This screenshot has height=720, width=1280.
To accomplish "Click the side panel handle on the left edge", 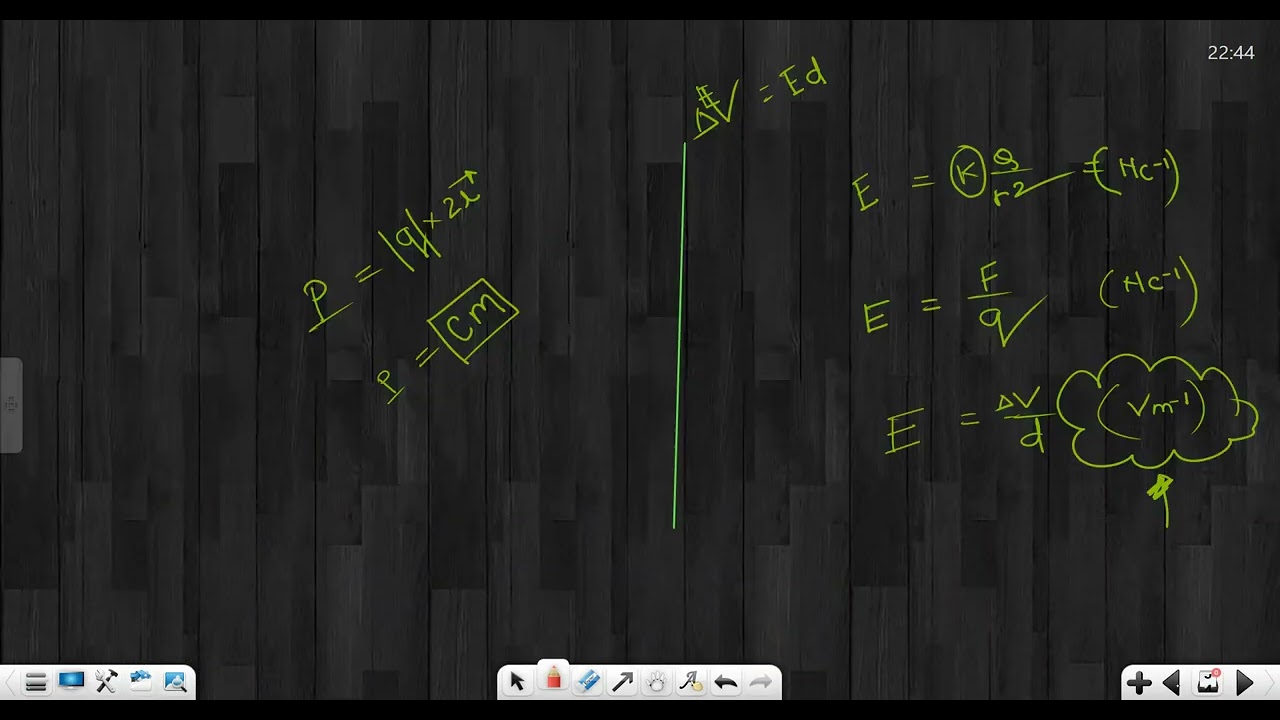I will pyautogui.click(x=11, y=405).
